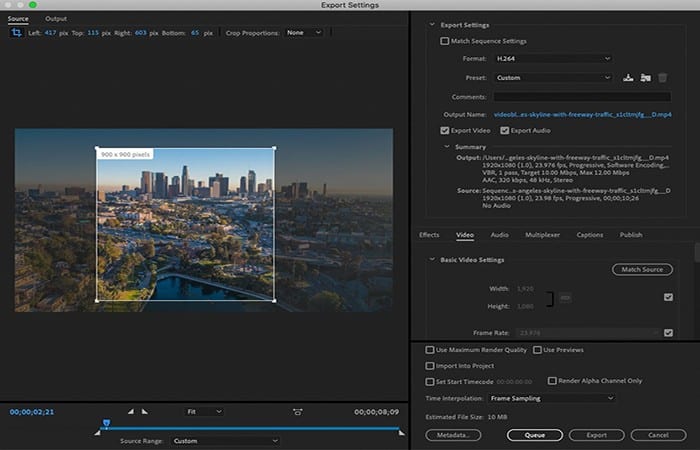Open the Frame Rate dropdown
700x450 pixels.
pos(588,333)
